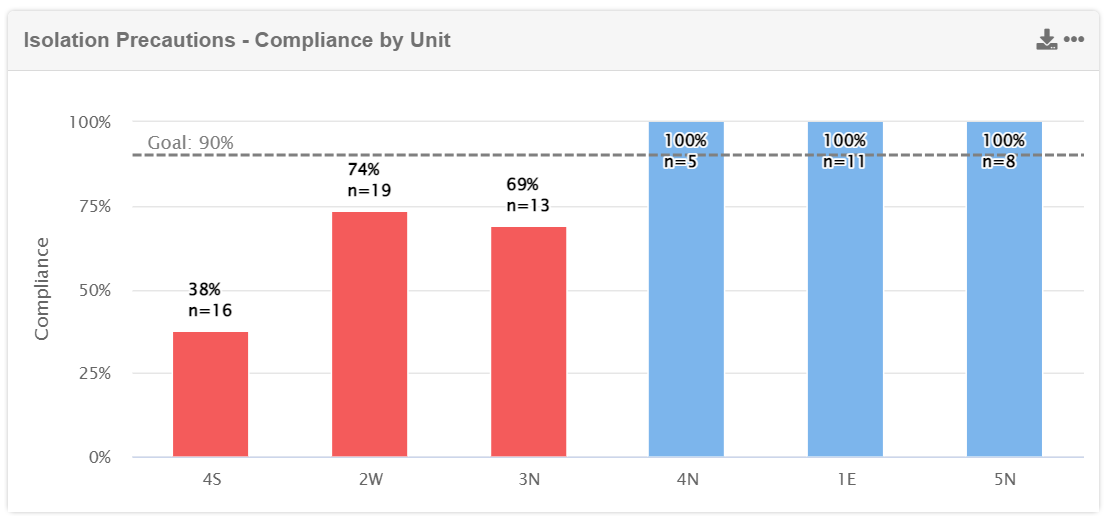Viewport: 1111px width, 524px height.
Task: Select the red 2W bar
Action: point(369,334)
